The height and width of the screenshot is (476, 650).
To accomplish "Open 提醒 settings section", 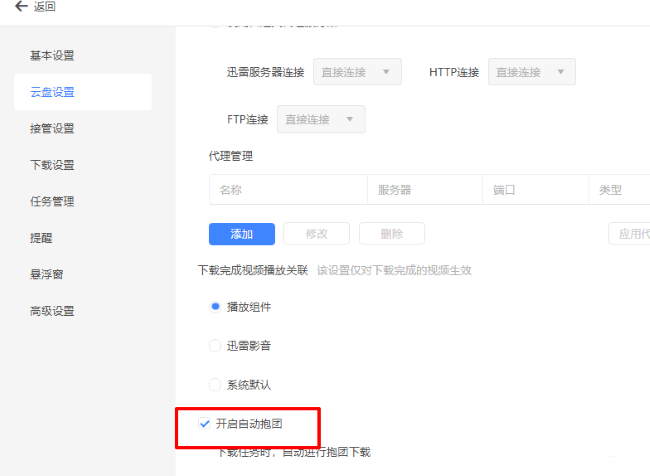I will coord(41,238).
